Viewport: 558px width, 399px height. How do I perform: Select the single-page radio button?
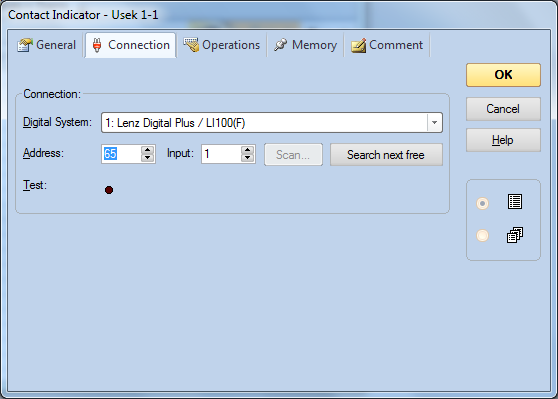click(x=483, y=204)
